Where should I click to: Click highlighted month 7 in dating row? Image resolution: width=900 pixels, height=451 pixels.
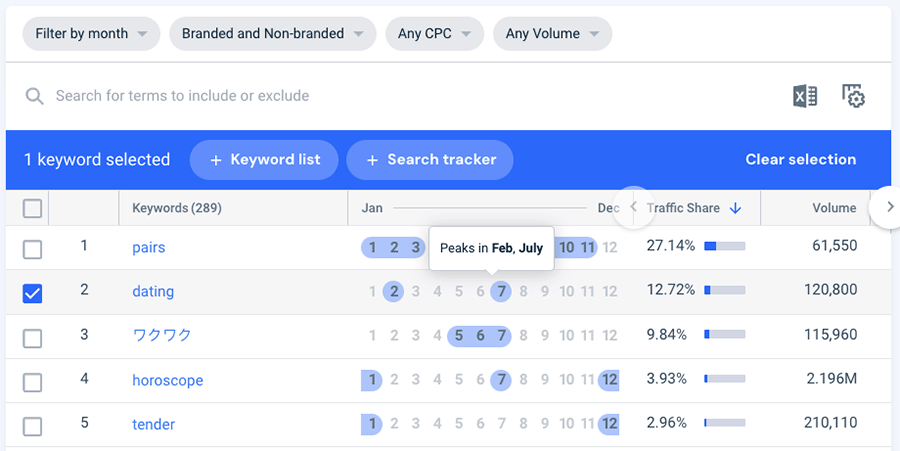[x=501, y=291]
